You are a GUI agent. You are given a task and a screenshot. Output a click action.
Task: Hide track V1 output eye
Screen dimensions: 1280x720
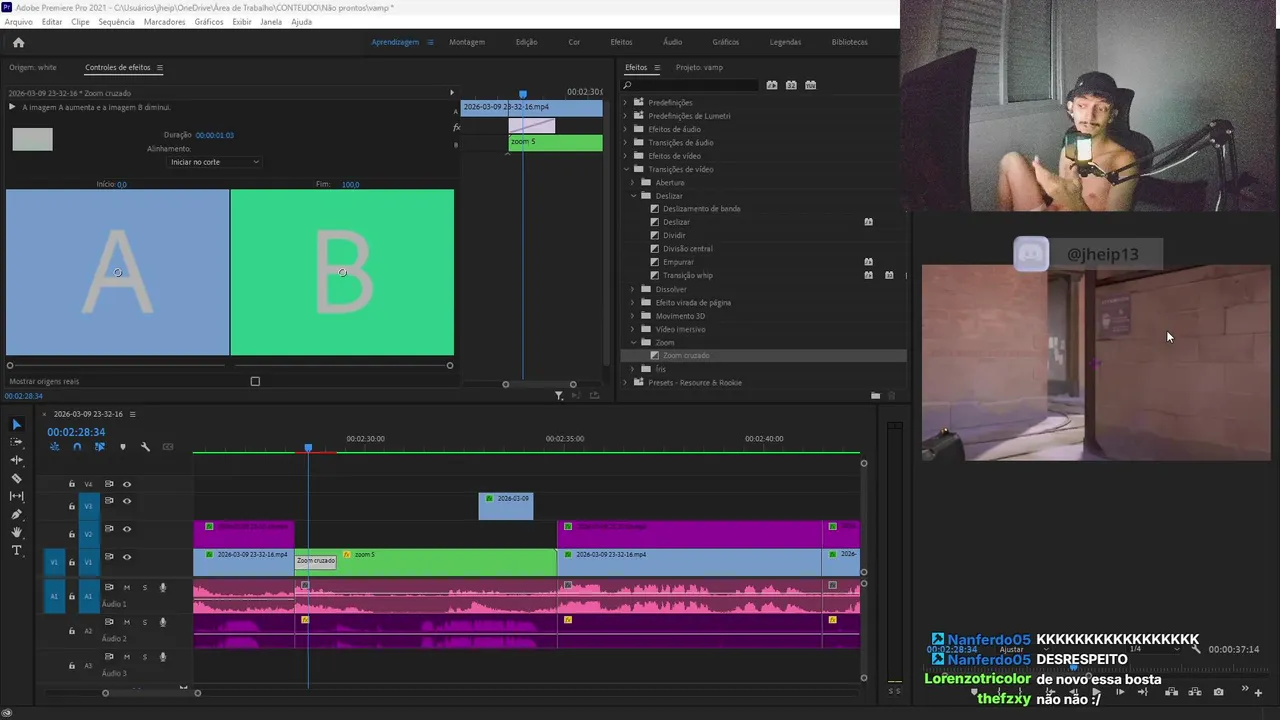[x=127, y=557]
